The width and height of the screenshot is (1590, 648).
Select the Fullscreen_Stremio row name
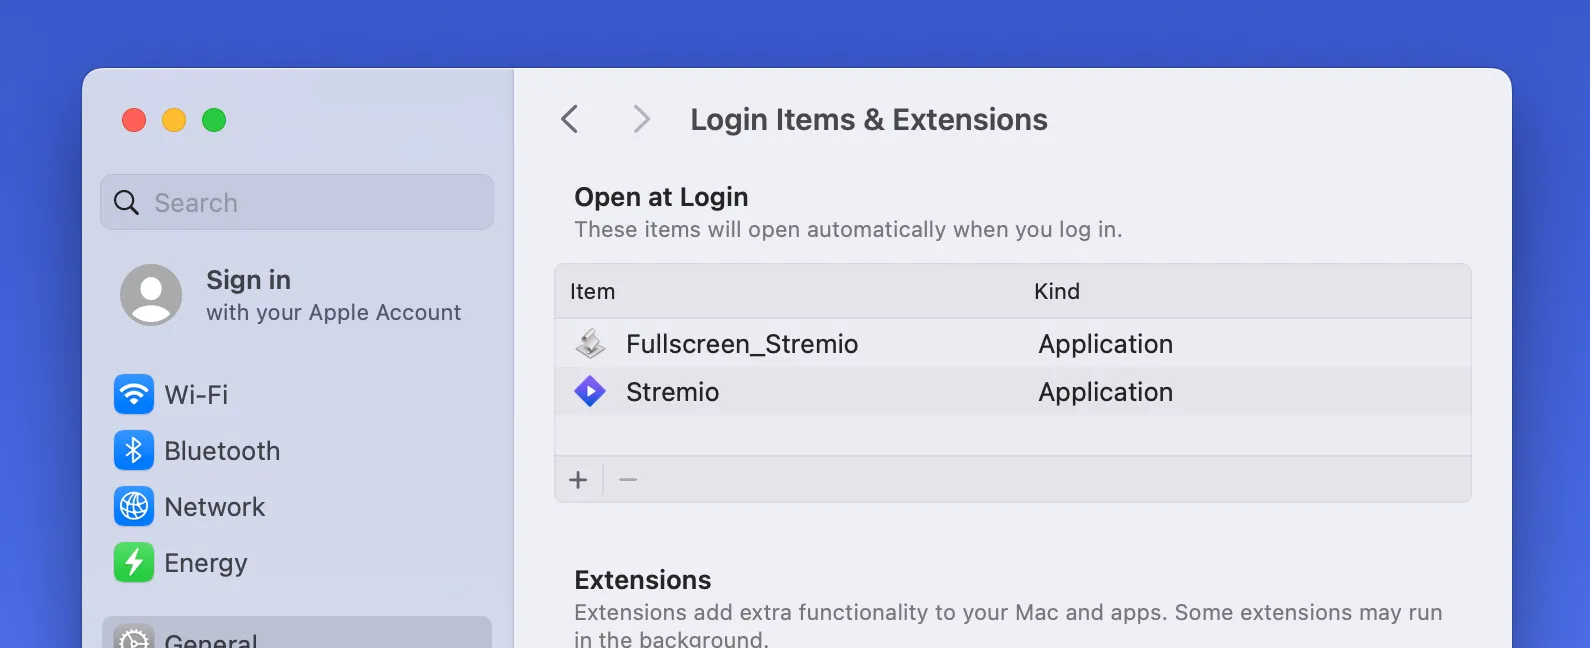742,344
